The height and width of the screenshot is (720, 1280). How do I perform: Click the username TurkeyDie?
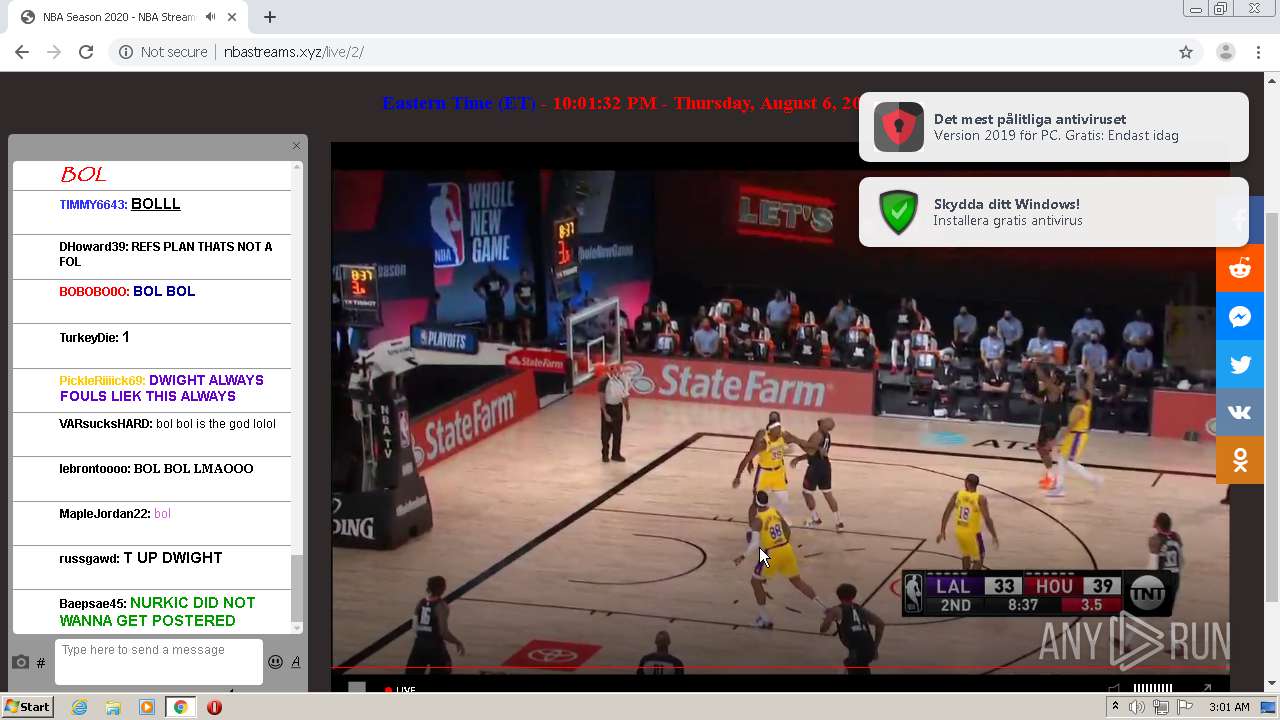click(89, 338)
